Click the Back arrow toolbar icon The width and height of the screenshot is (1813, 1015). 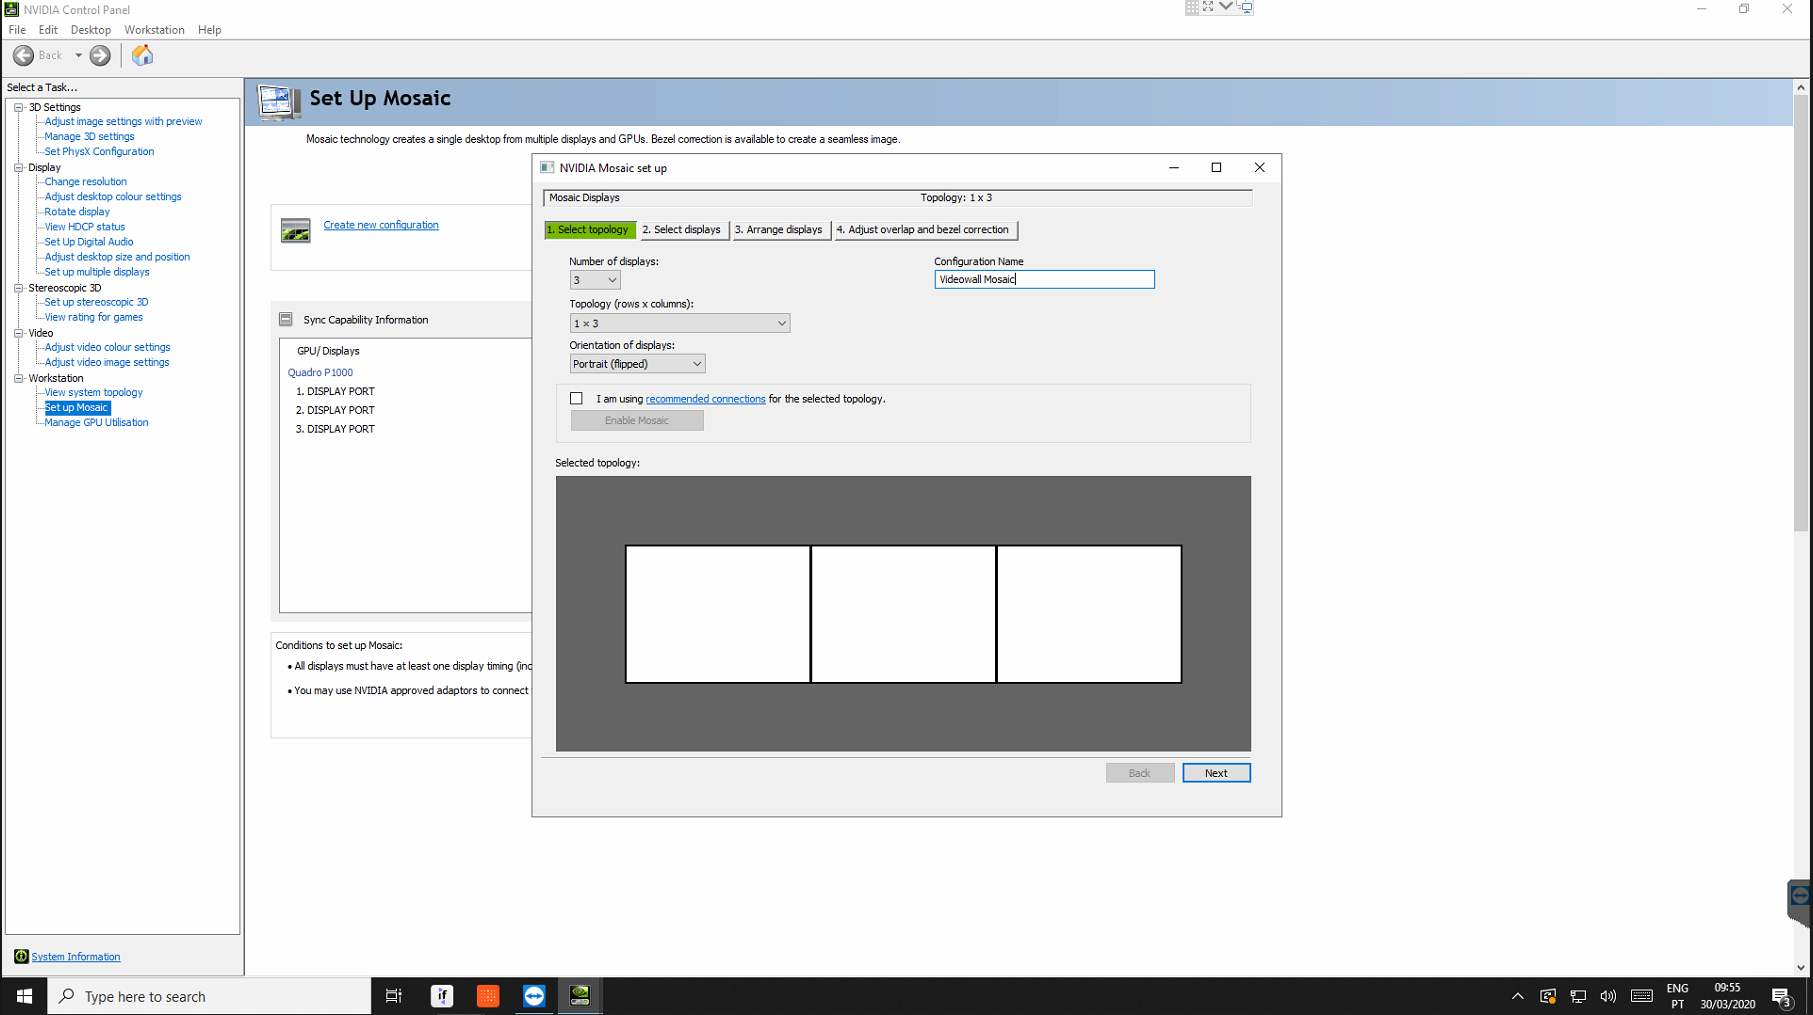[23, 55]
